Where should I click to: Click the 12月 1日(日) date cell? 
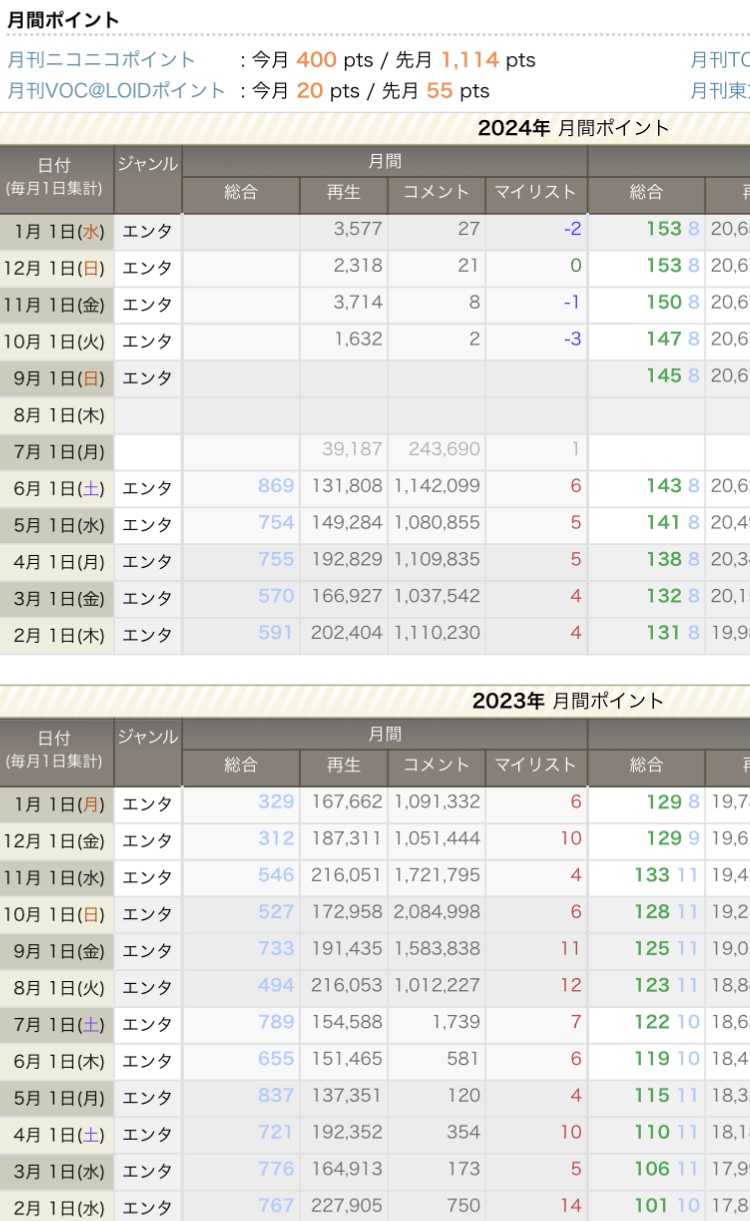58,268
